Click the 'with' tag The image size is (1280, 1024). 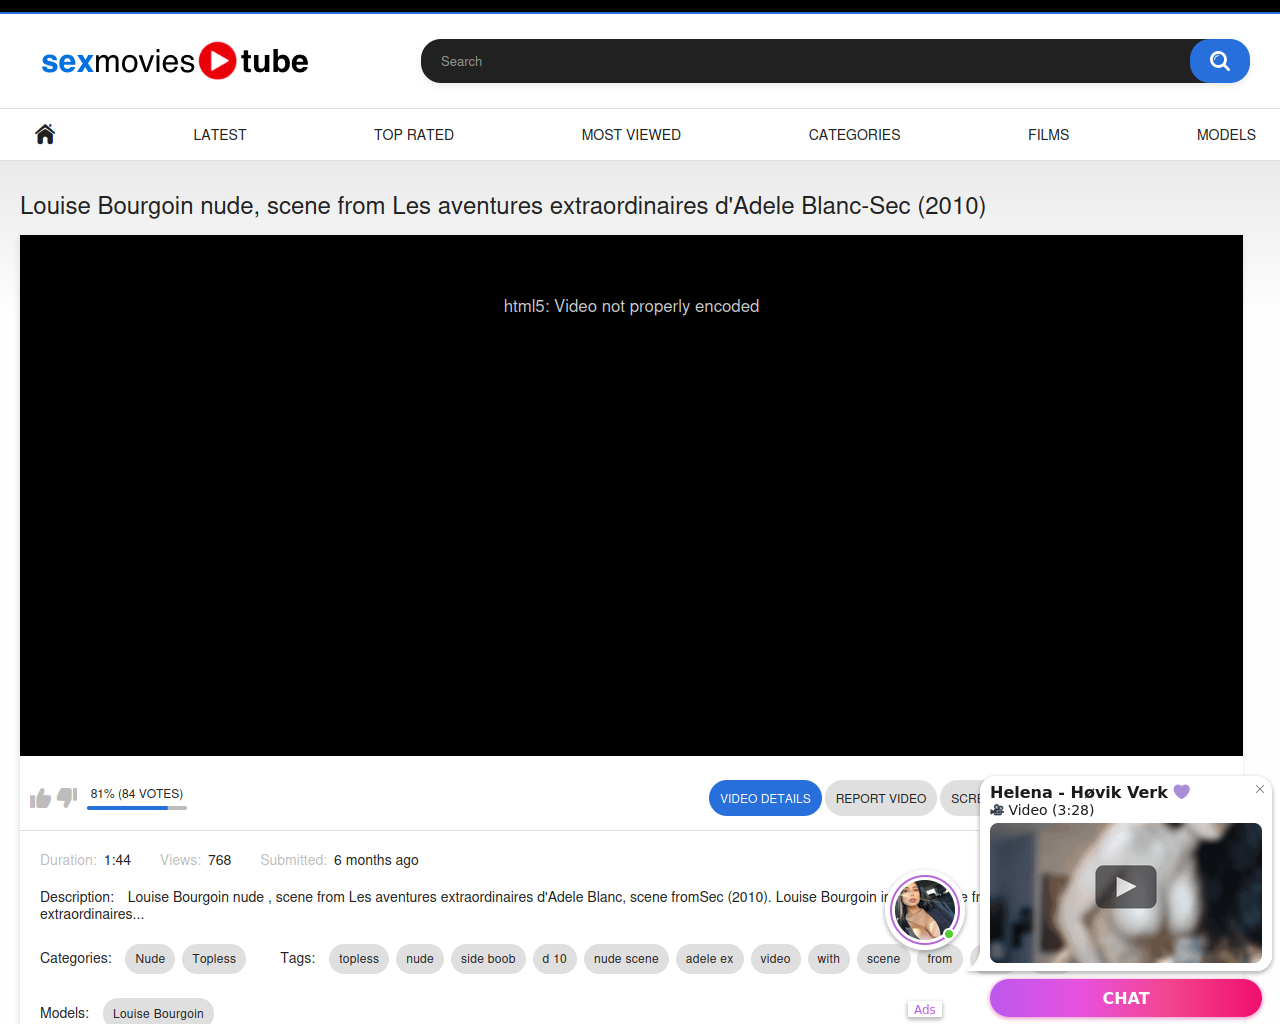point(828,959)
